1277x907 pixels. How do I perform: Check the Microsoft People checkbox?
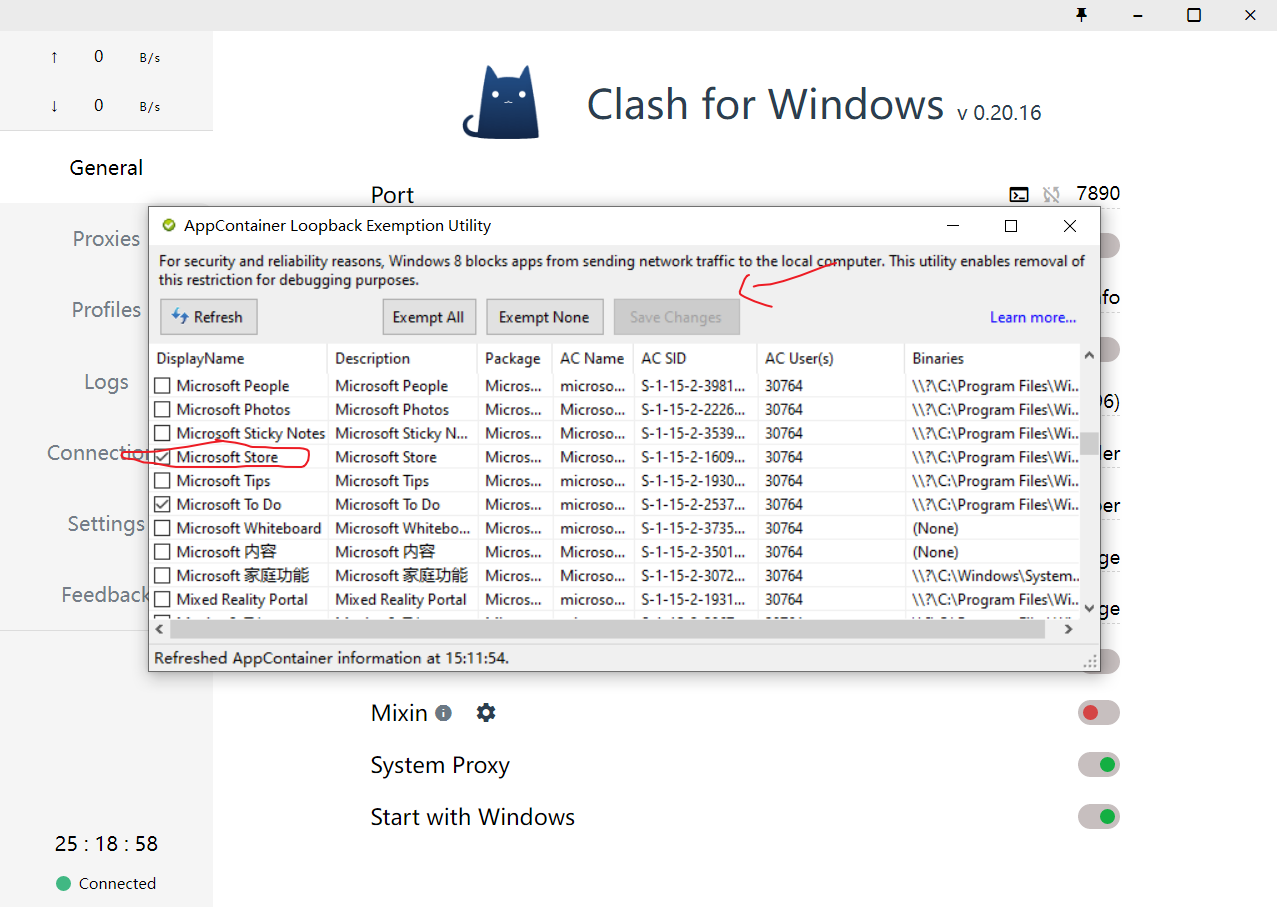click(162, 386)
